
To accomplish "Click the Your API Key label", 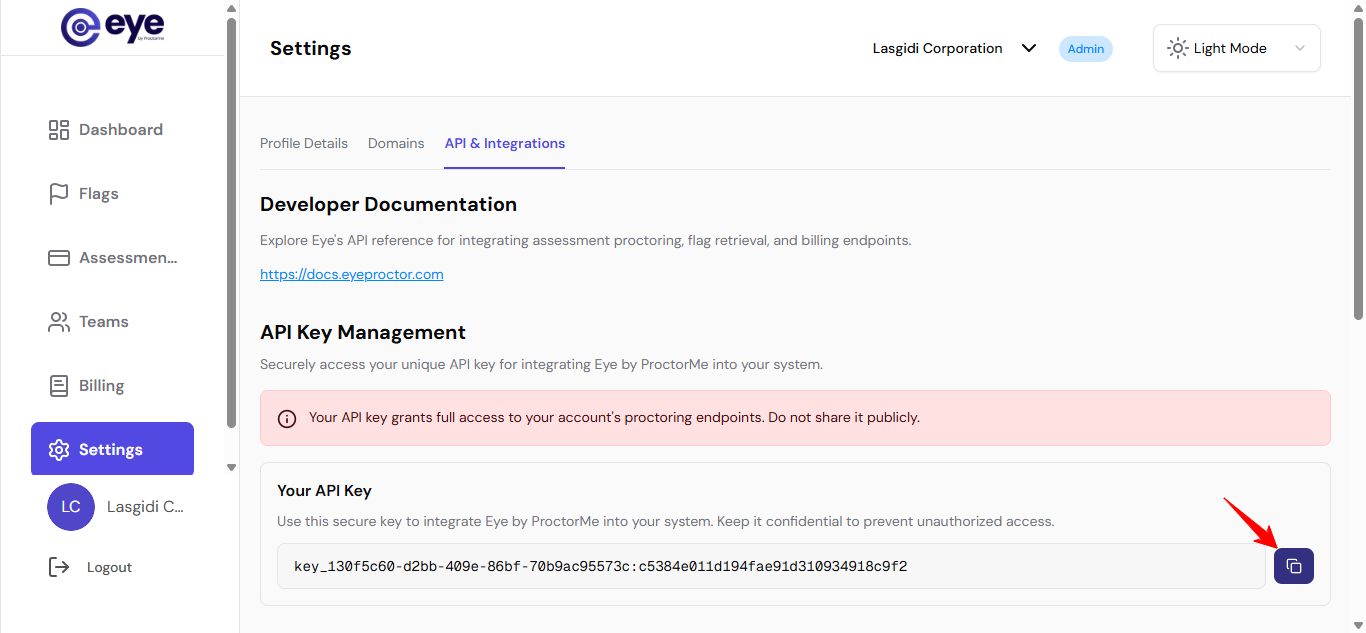I will (324, 491).
